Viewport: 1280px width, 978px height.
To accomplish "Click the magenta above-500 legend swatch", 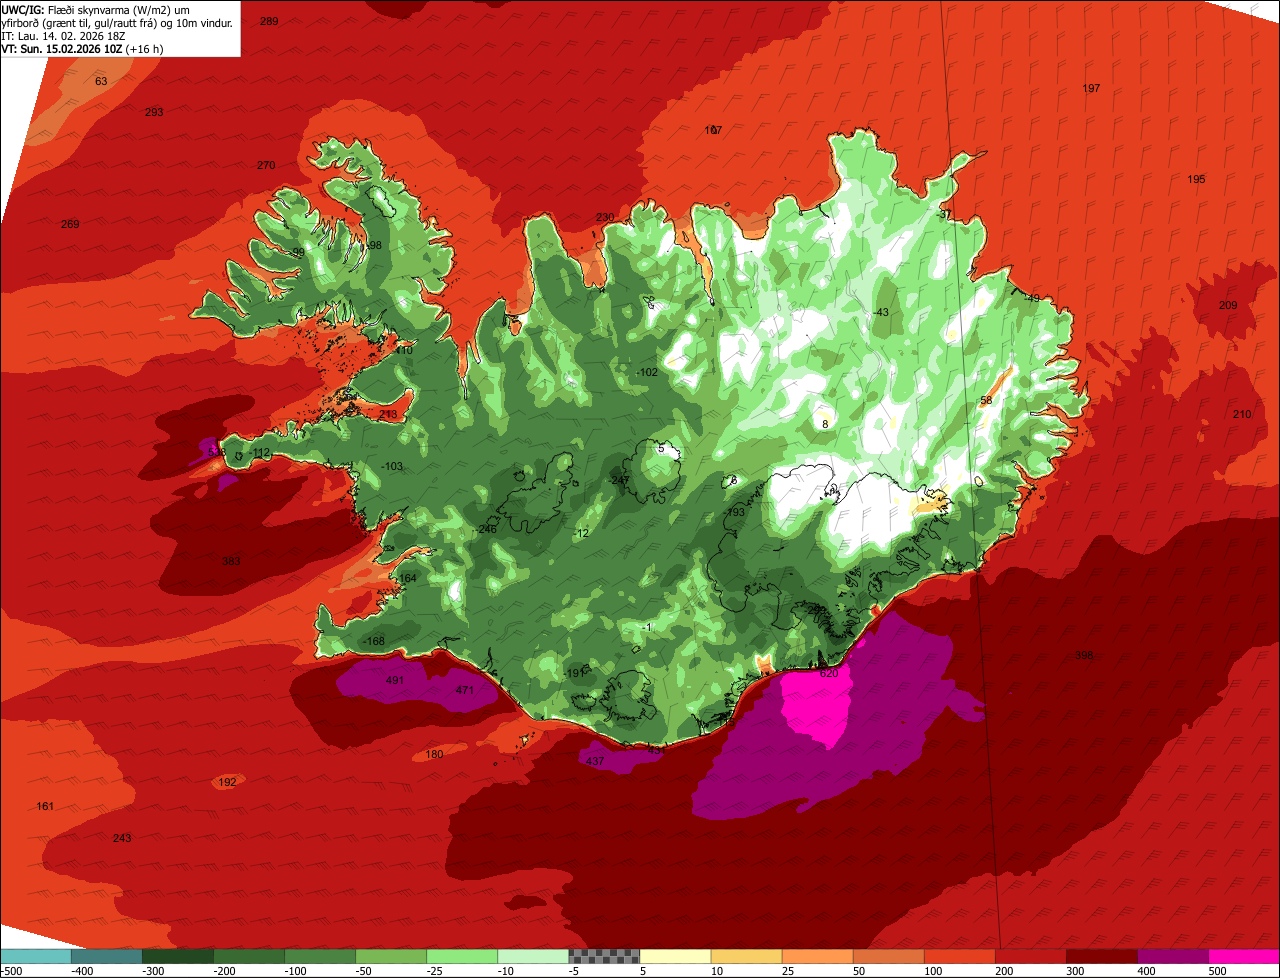I will click(1243, 955).
